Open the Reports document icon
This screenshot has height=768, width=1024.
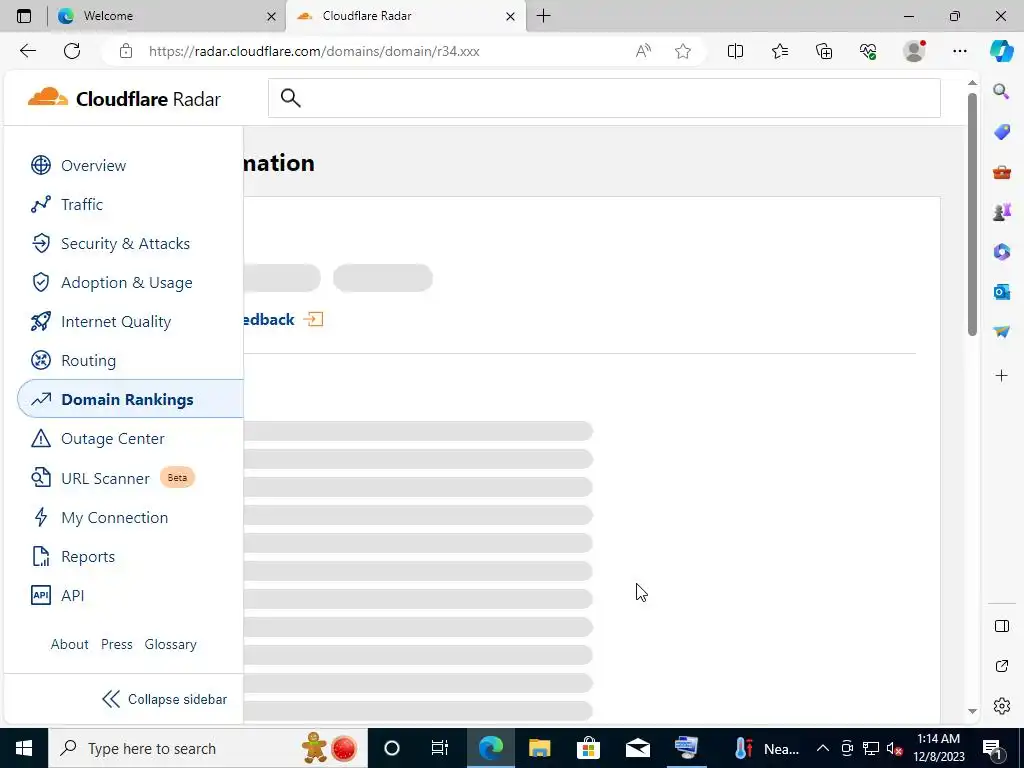click(40, 556)
